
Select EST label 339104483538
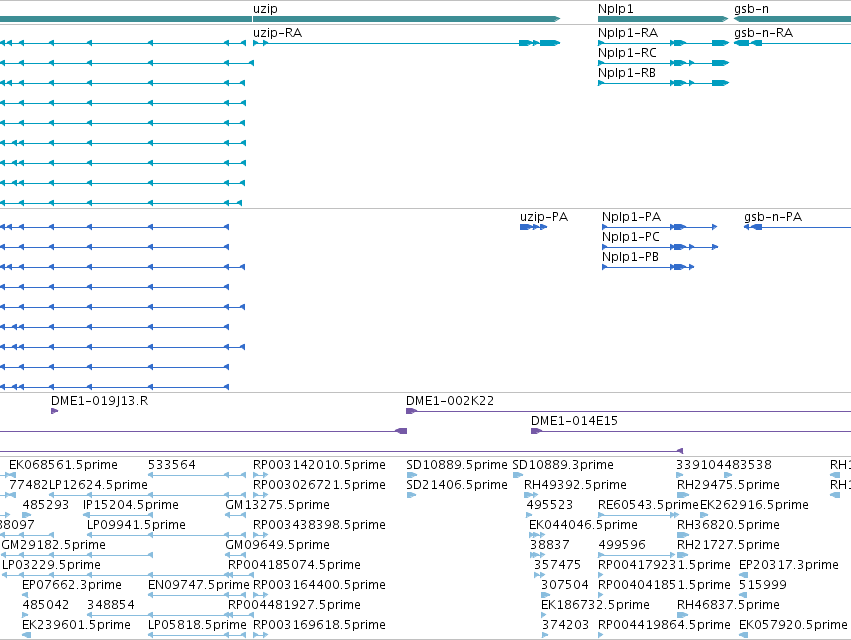click(724, 465)
